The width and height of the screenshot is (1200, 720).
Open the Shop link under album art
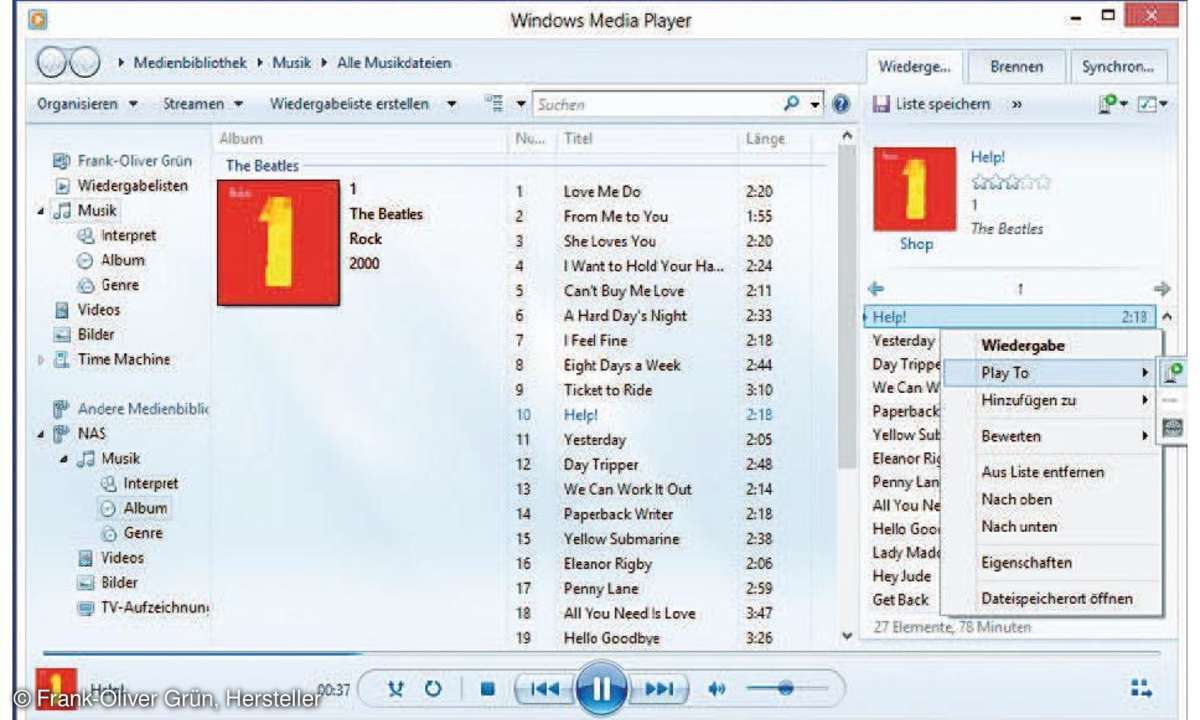point(916,244)
